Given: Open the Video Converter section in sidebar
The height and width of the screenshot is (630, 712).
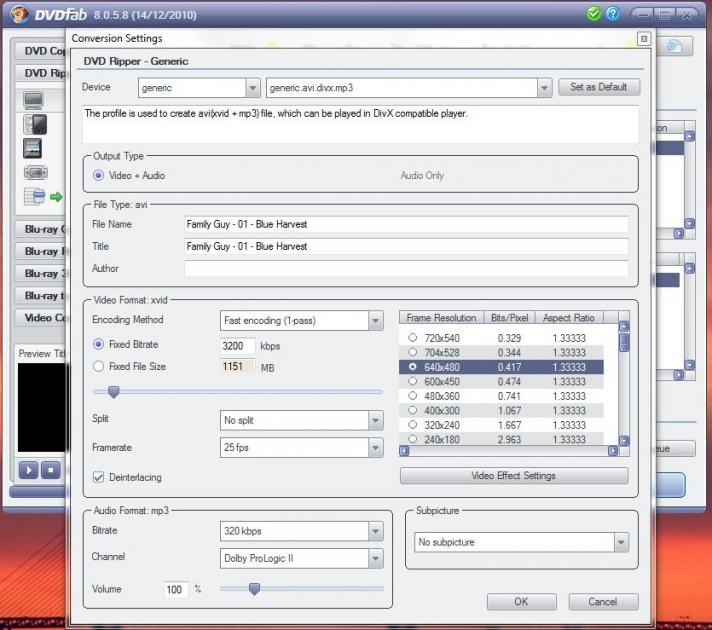Looking at the screenshot, I should click(x=41, y=317).
